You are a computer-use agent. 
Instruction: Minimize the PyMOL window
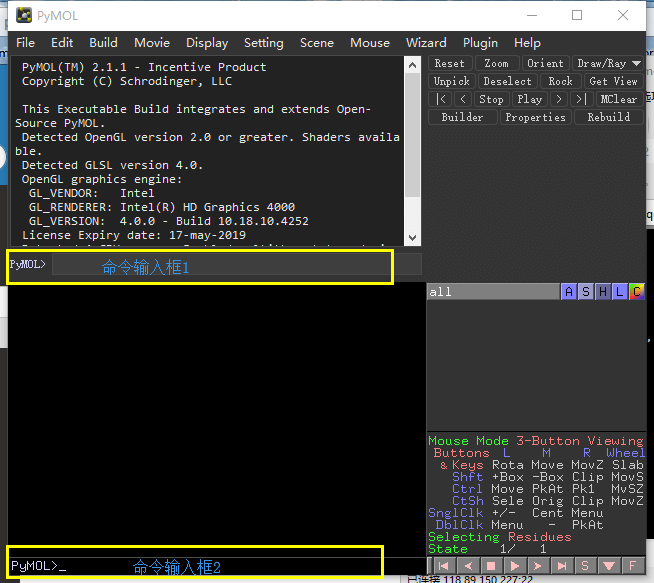coord(532,15)
